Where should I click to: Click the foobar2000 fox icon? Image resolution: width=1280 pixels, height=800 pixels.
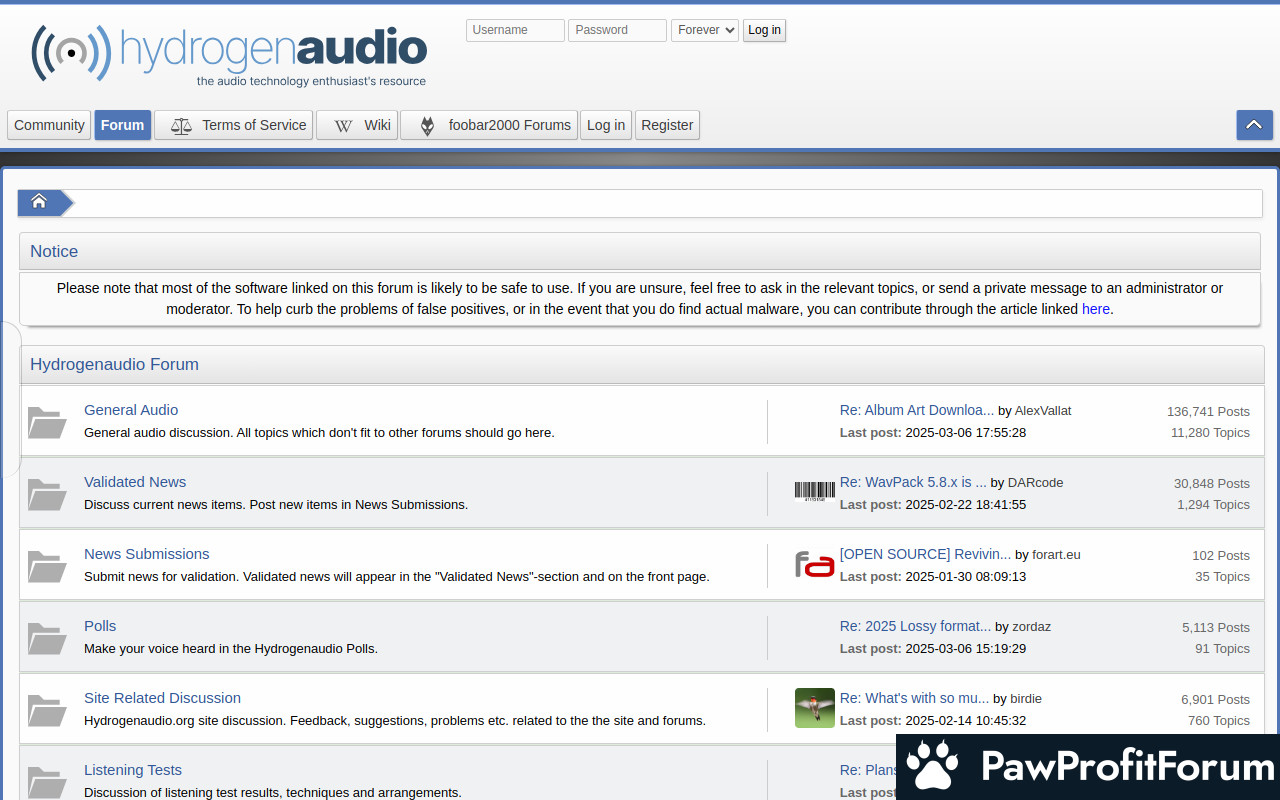click(427, 126)
